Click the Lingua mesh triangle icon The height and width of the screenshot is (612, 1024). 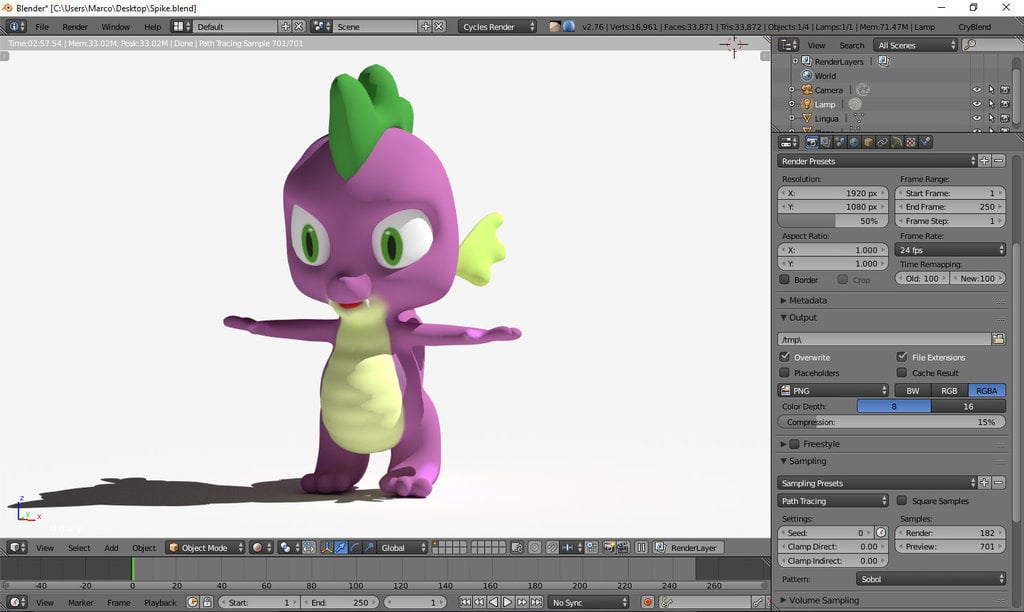click(x=807, y=118)
